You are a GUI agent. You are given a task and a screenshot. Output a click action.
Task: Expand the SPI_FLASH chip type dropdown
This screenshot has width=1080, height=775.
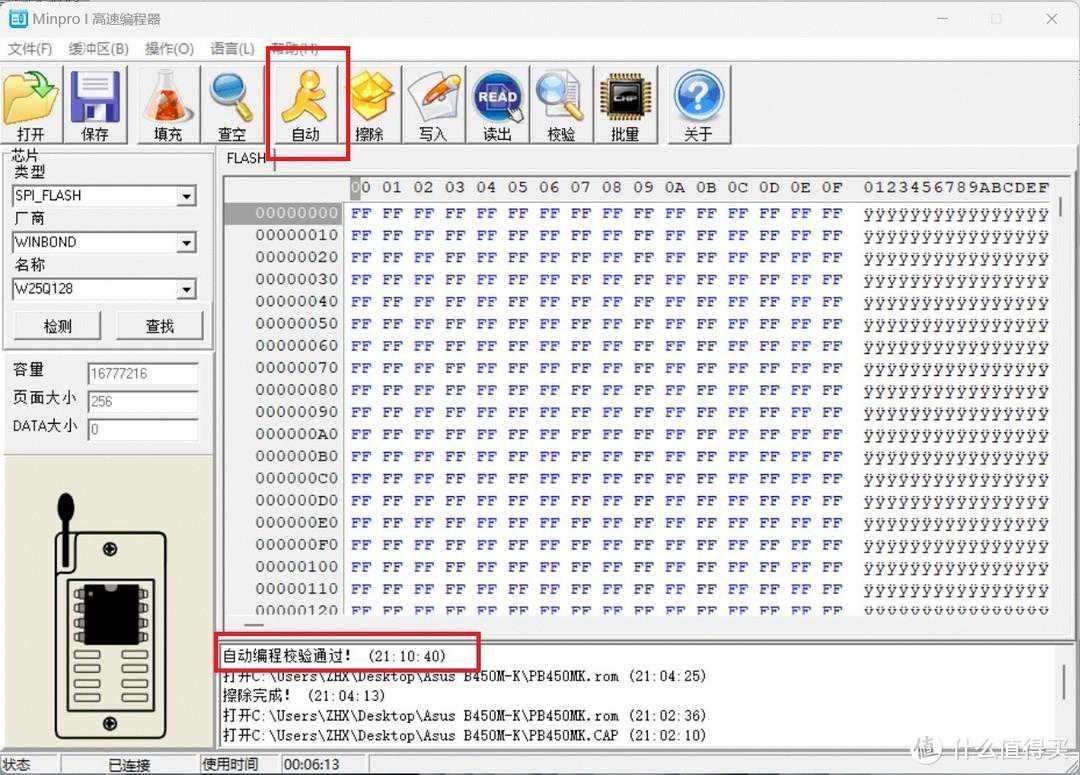click(186, 197)
